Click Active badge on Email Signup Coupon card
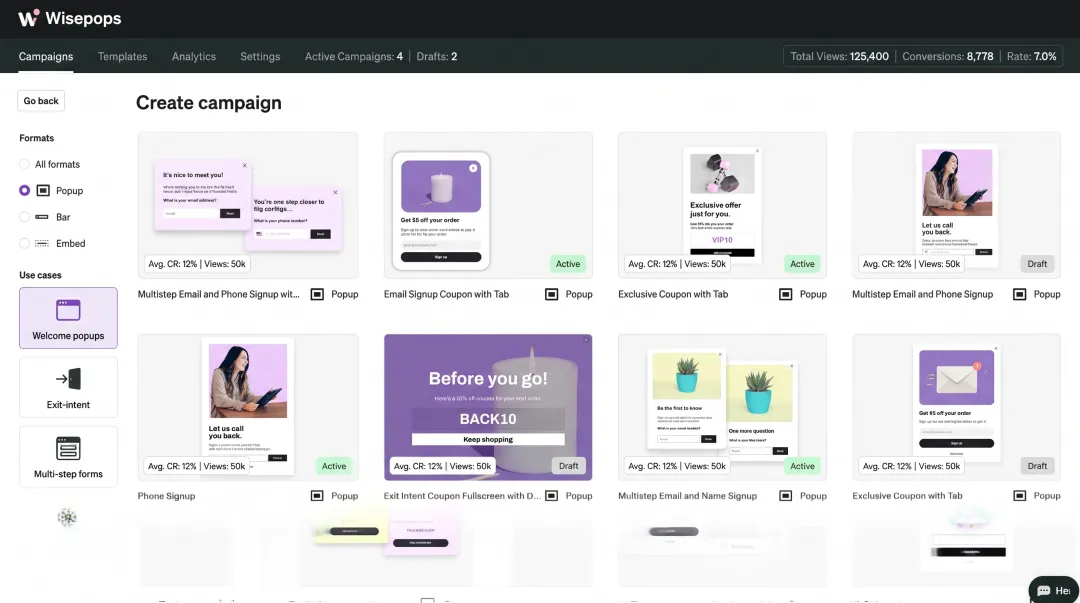Viewport: 1080px width, 603px height. 568,264
